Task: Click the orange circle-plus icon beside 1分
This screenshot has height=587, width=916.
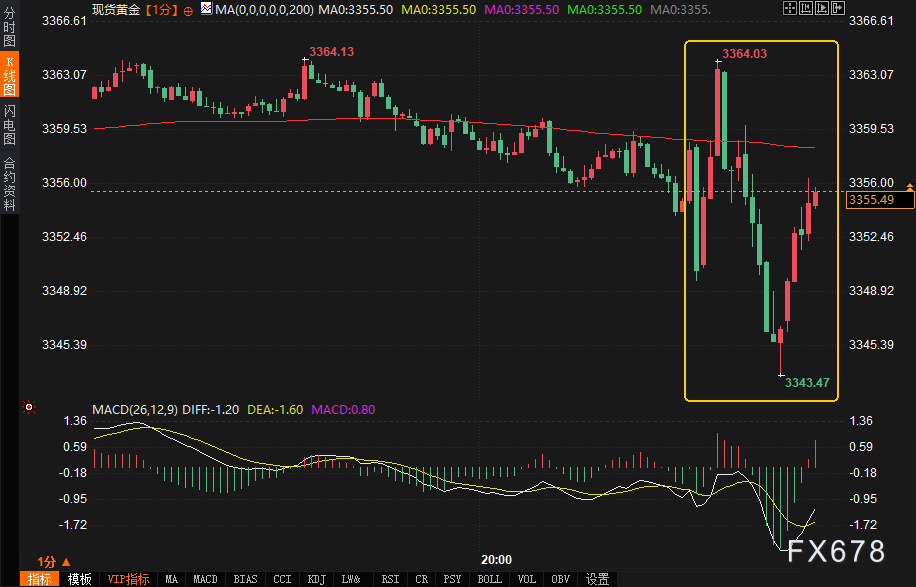Action: (188, 11)
